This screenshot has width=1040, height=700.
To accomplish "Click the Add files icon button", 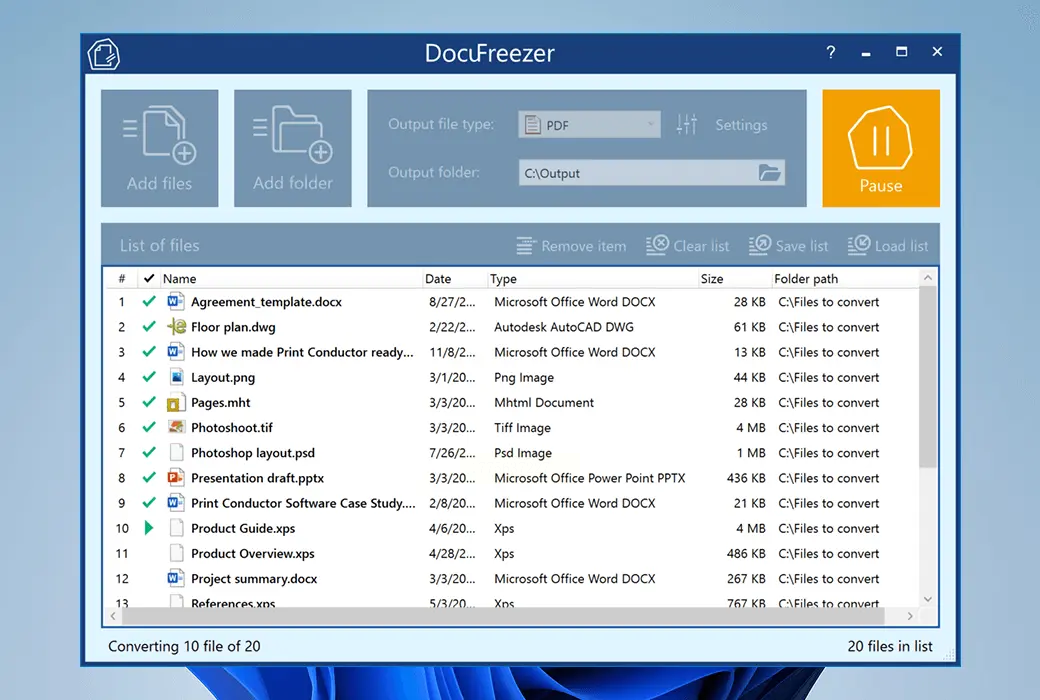I will tap(160, 148).
